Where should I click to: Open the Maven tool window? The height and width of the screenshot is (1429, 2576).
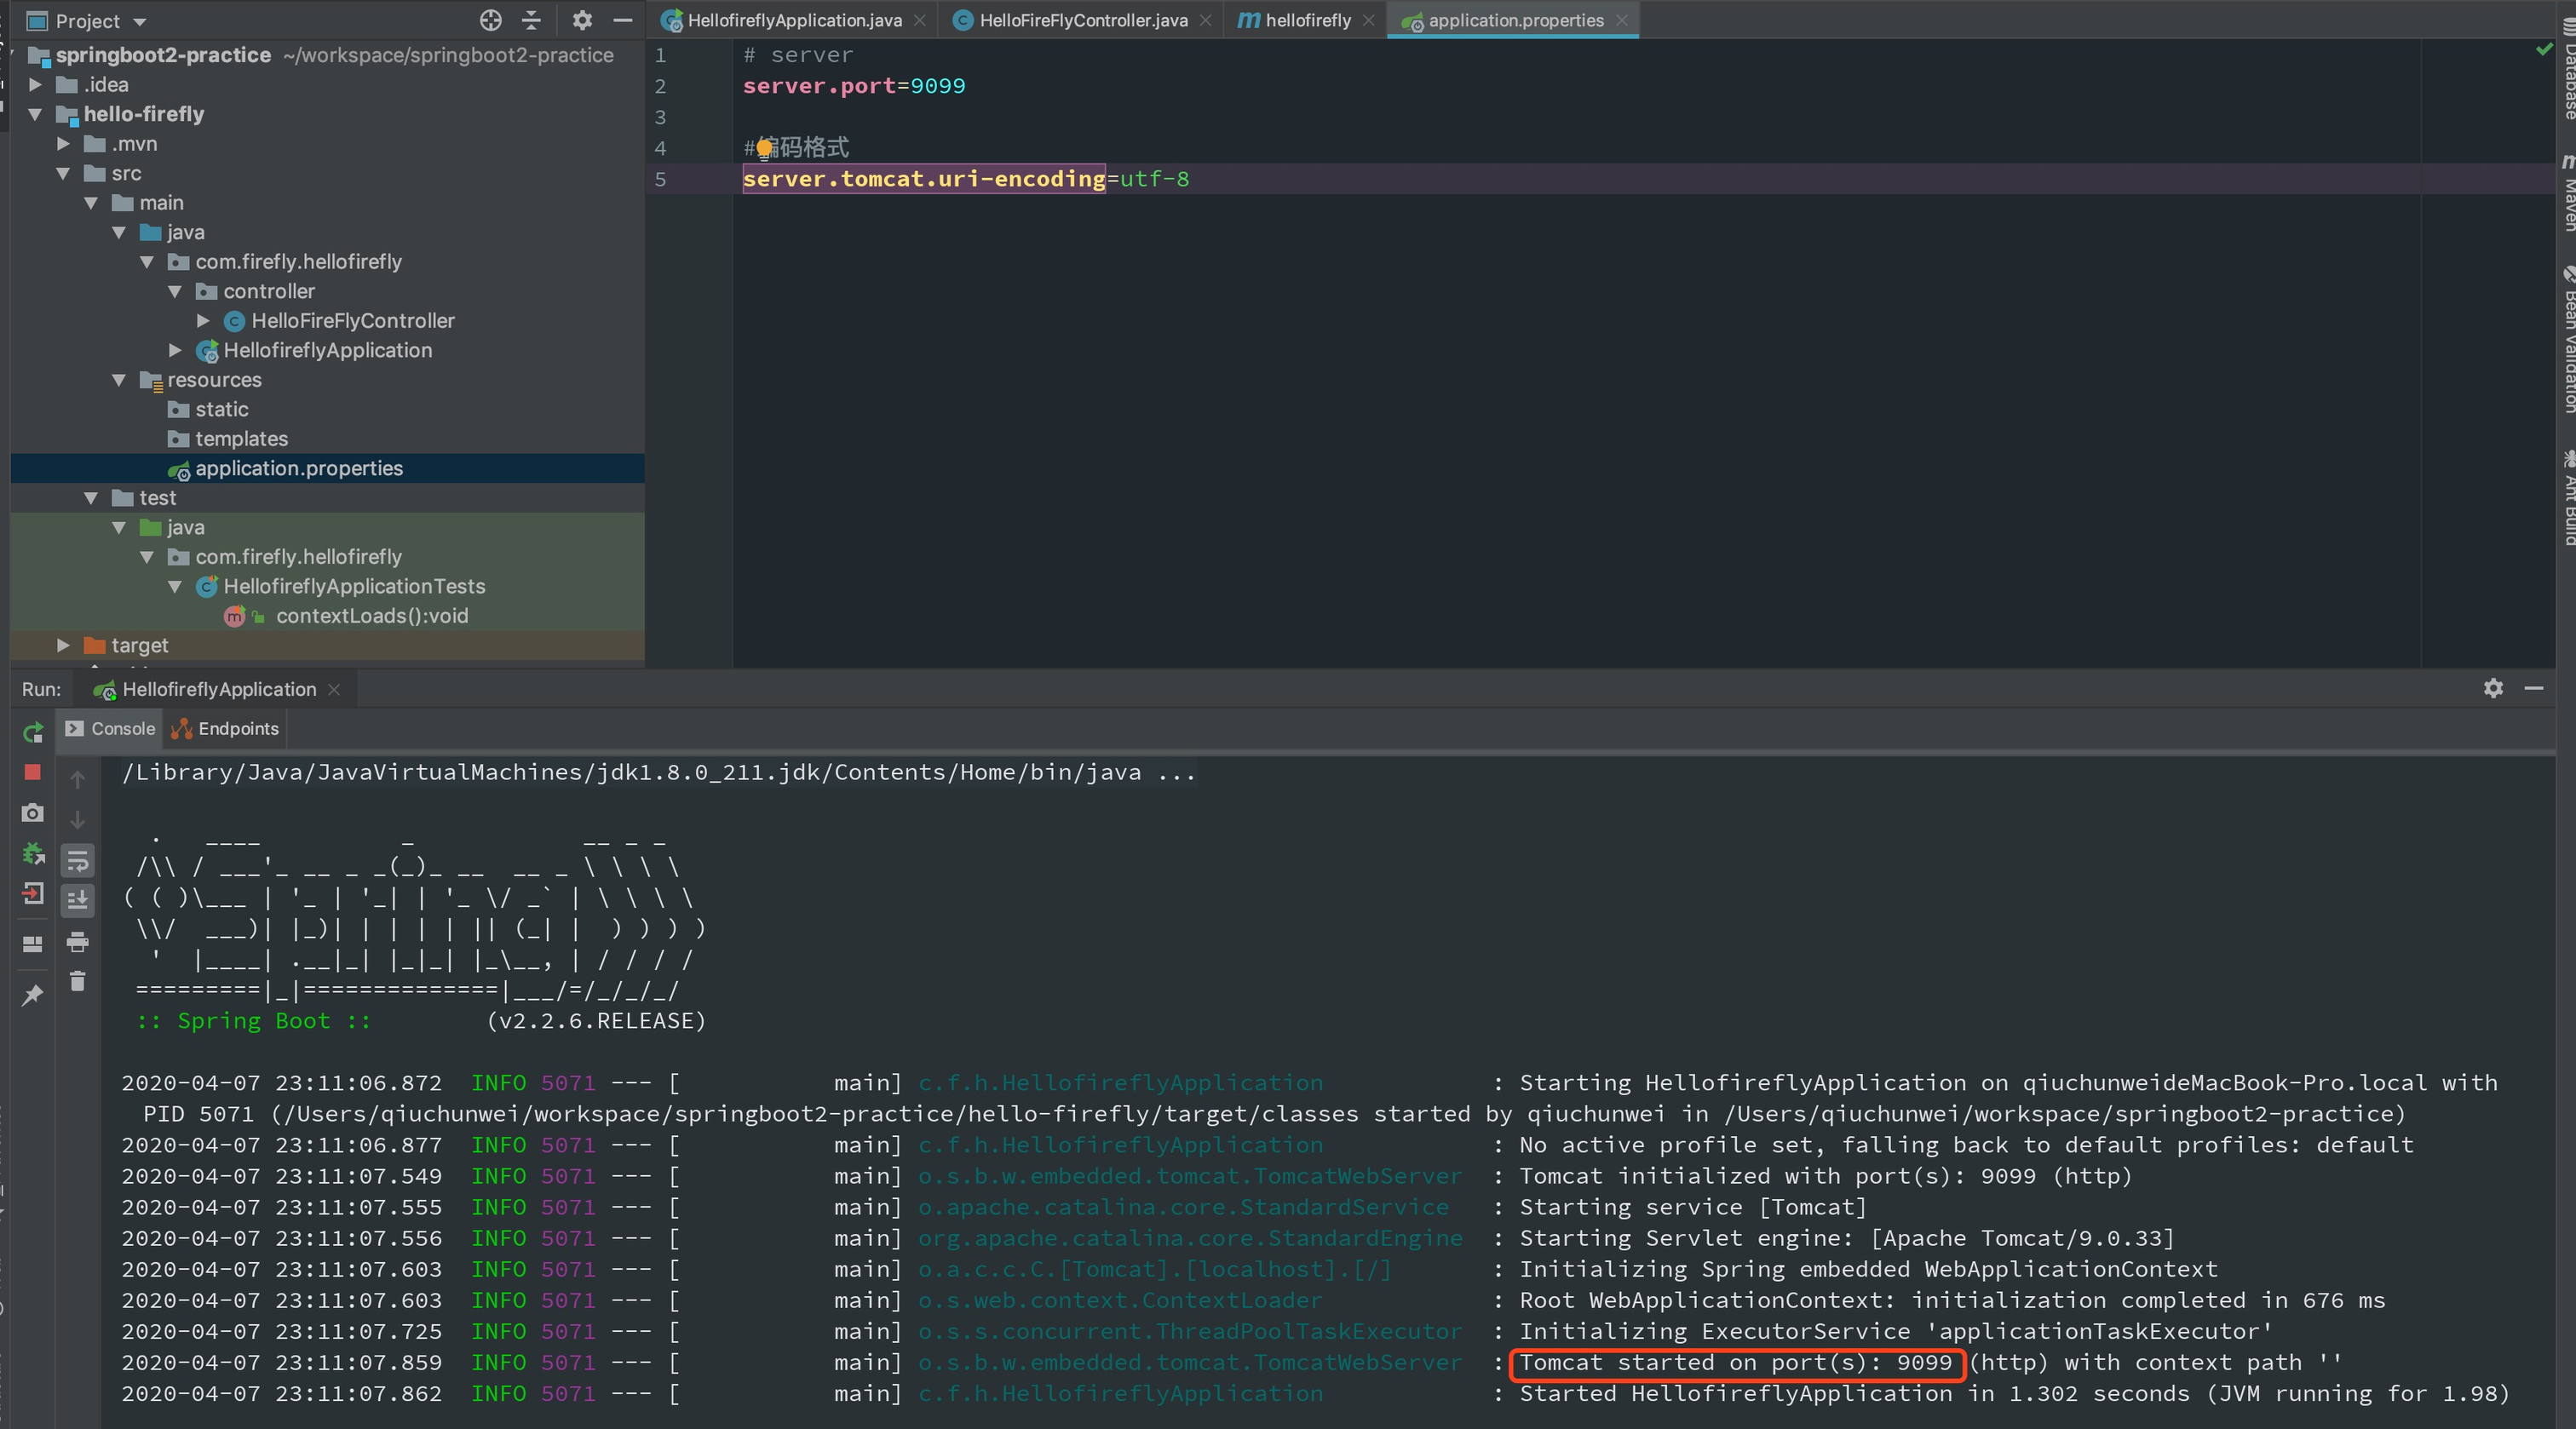(2566, 197)
